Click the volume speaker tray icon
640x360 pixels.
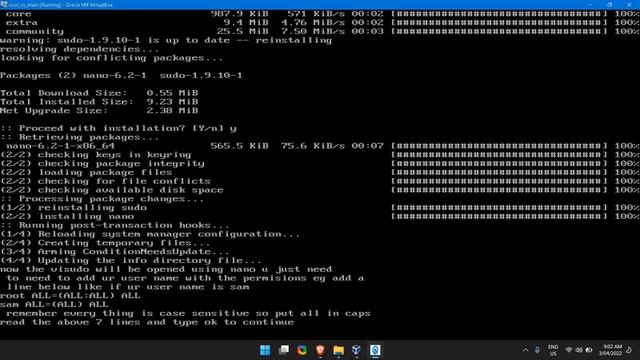point(579,350)
